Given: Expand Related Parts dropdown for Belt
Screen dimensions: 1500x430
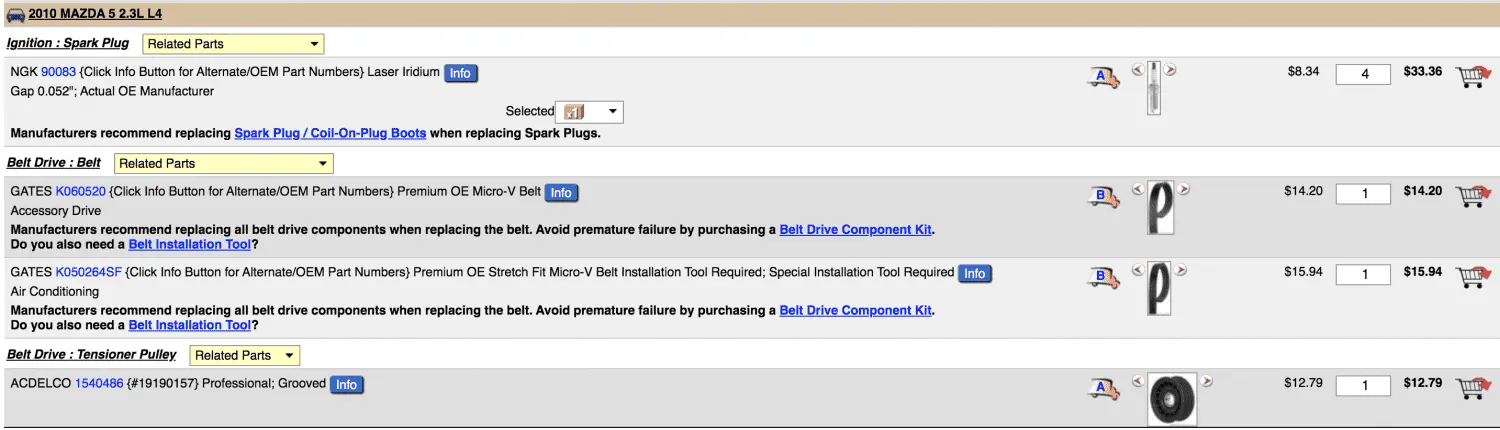Looking at the screenshot, I should 224,163.
